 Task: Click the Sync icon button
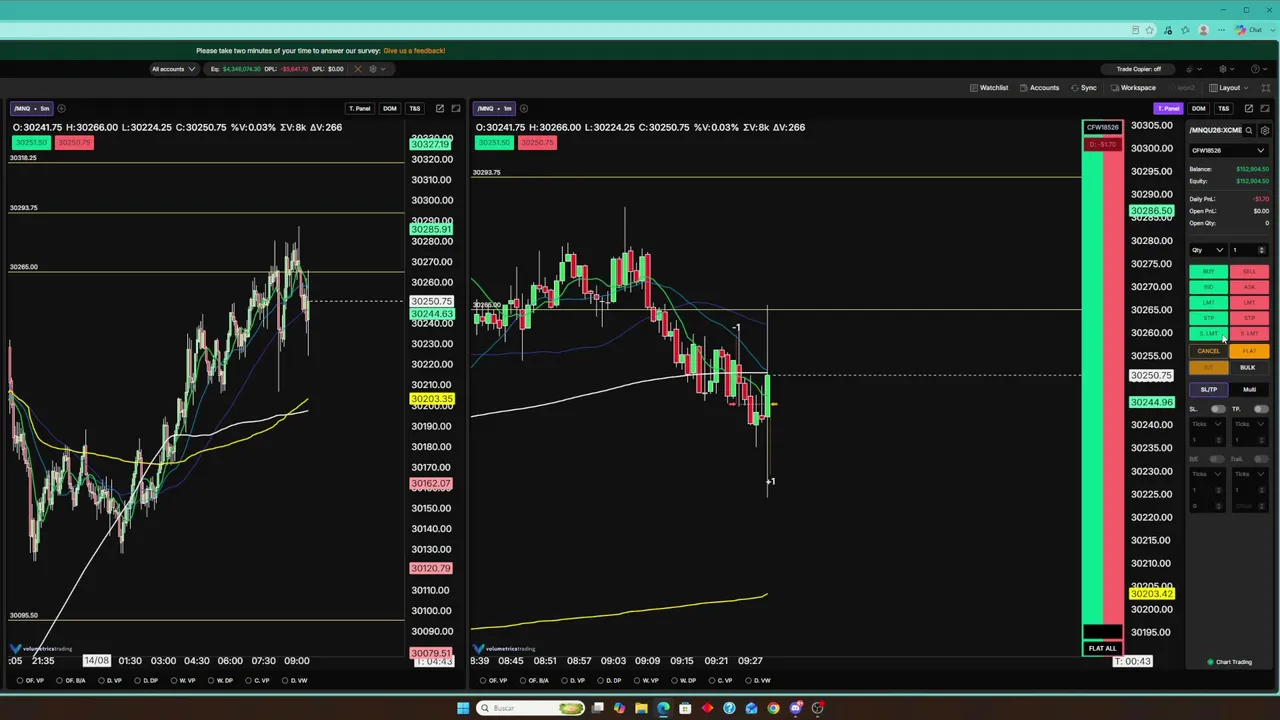[1084, 88]
